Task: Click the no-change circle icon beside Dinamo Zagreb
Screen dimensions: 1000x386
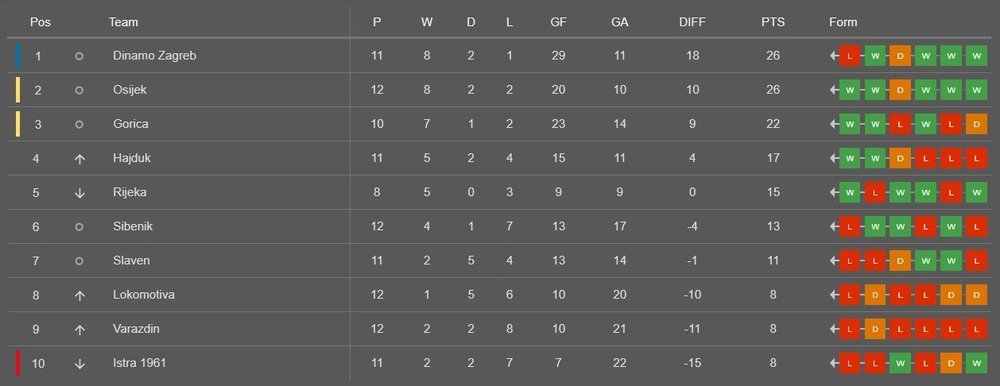Action: [x=79, y=56]
